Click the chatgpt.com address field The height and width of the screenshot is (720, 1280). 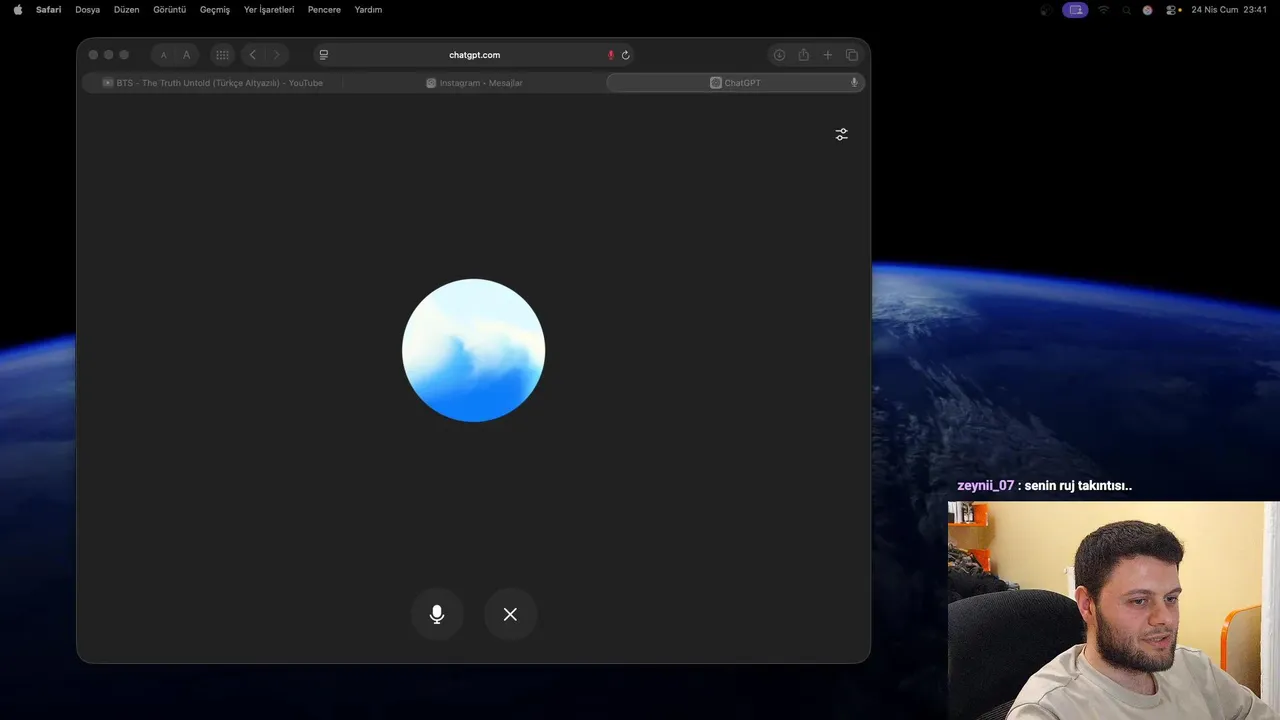[x=474, y=55]
